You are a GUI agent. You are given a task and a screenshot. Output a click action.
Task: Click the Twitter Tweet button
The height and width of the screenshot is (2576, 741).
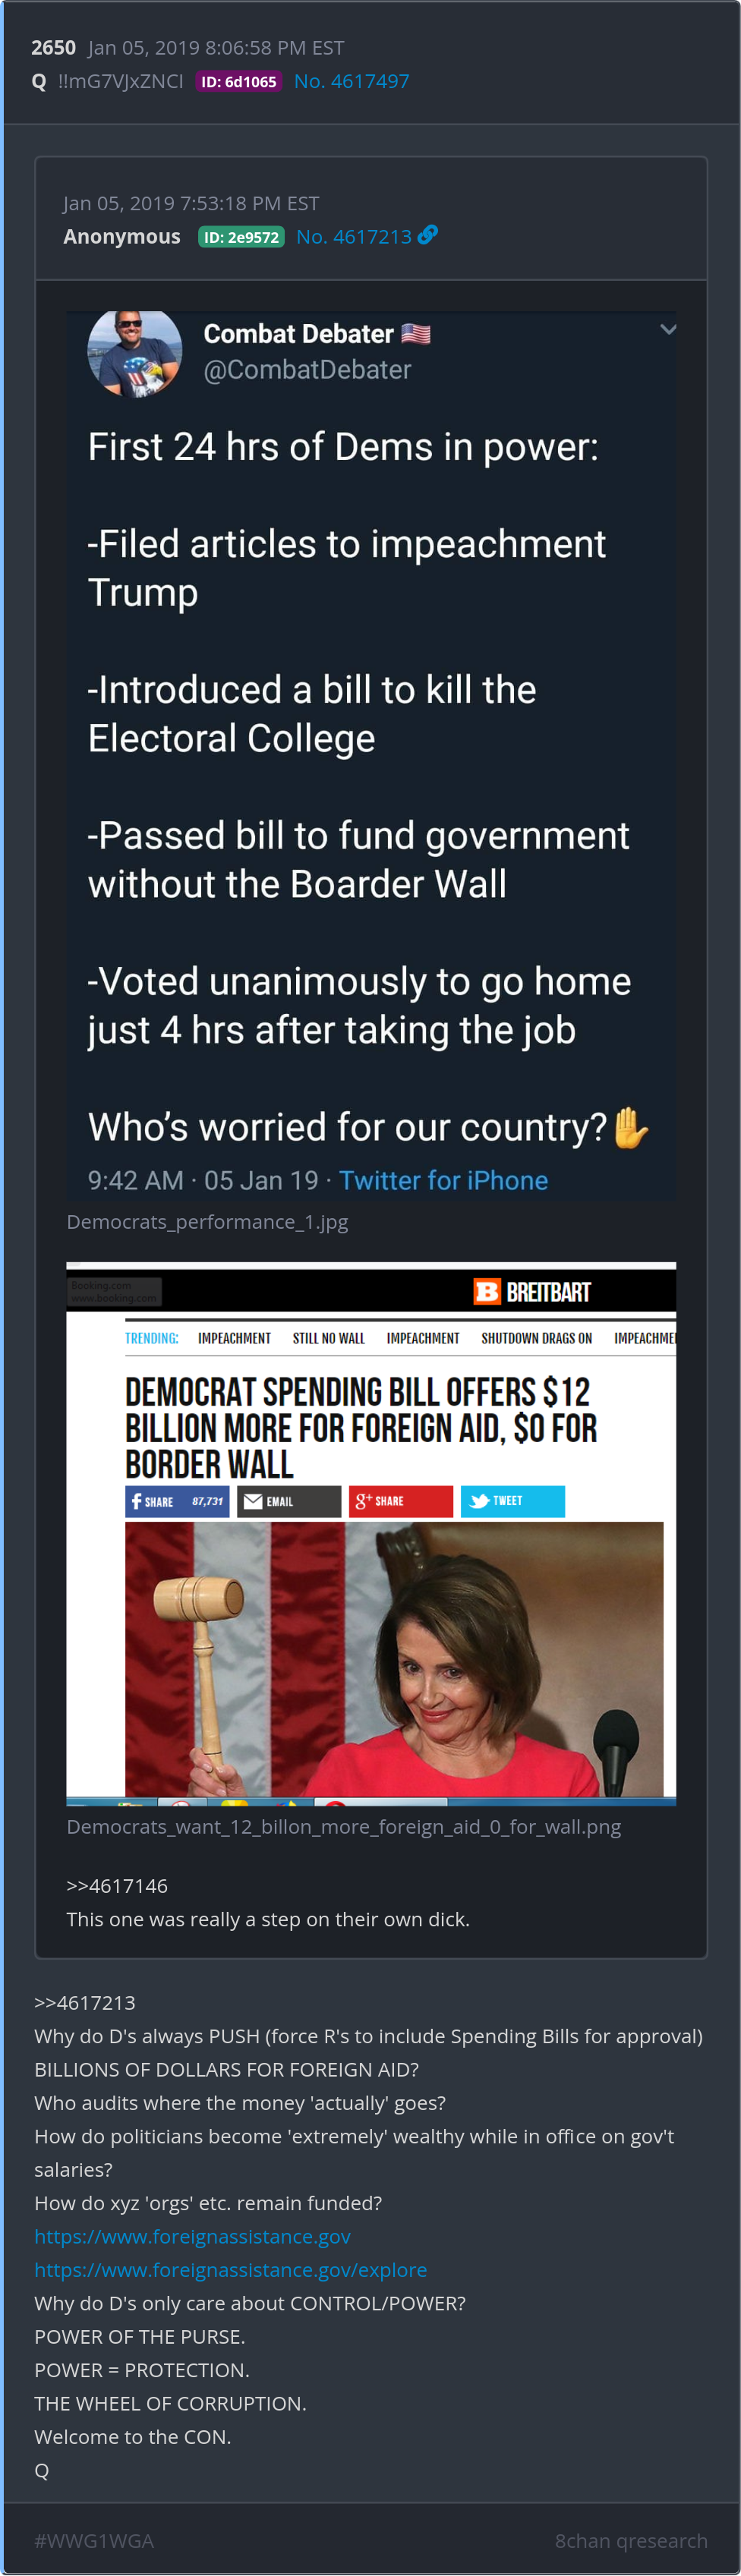[513, 1501]
